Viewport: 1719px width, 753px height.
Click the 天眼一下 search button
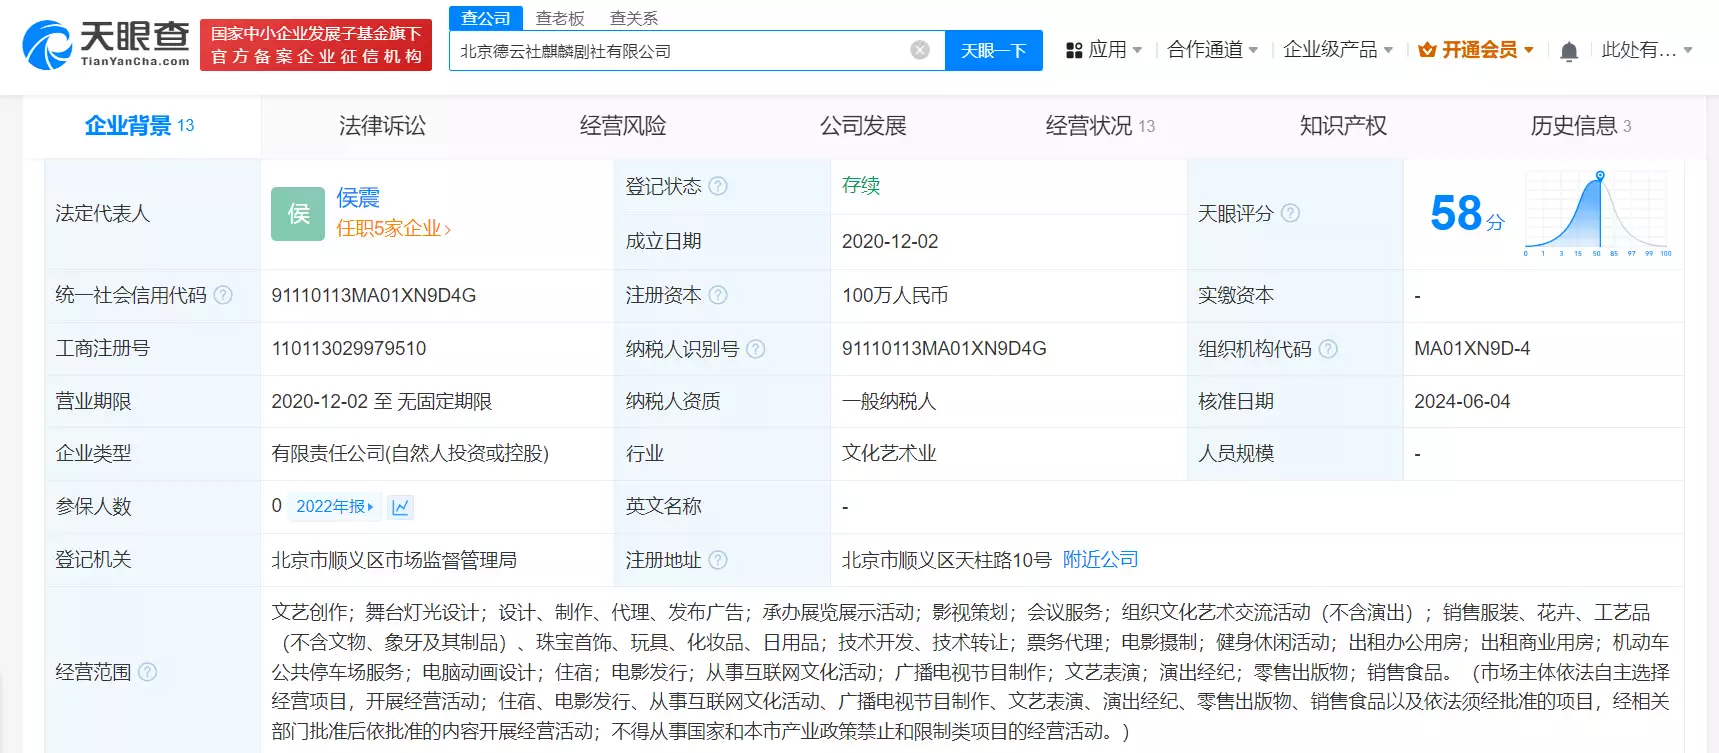(x=994, y=50)
